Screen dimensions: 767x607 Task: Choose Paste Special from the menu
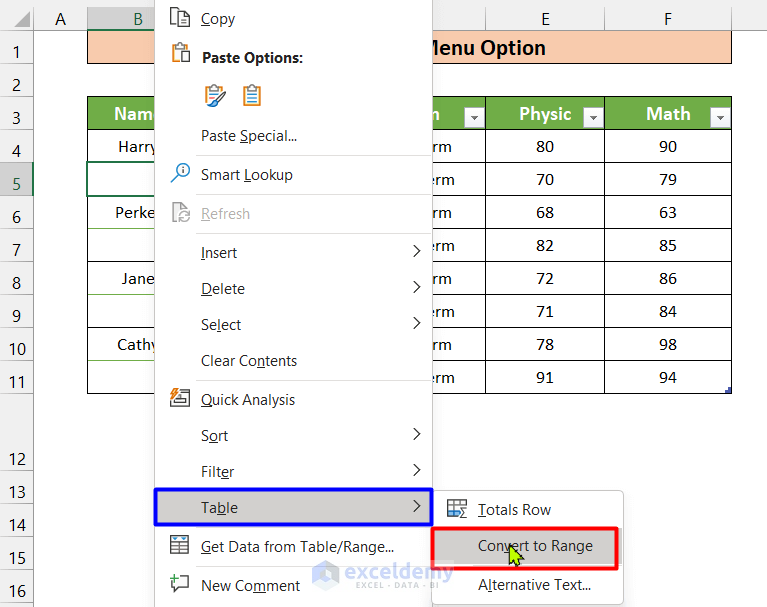click(x=249, y=136)
